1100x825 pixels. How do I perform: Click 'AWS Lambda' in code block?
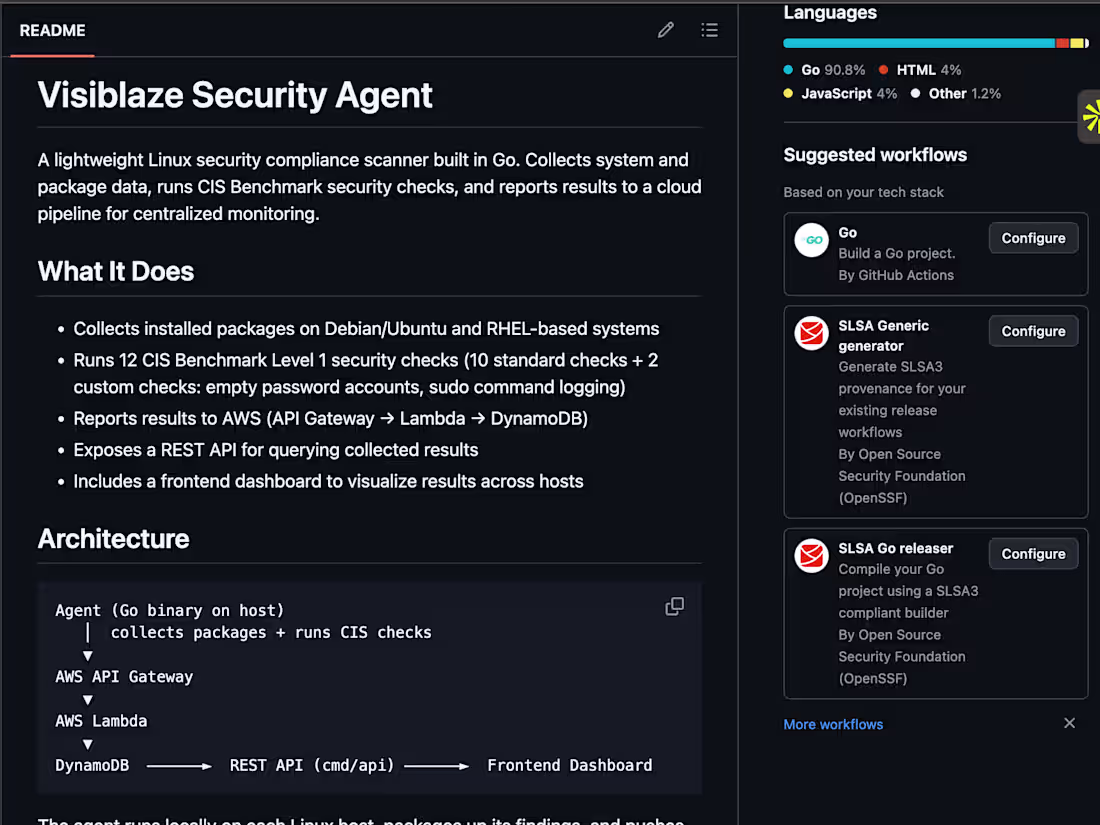tap(102, 721)
